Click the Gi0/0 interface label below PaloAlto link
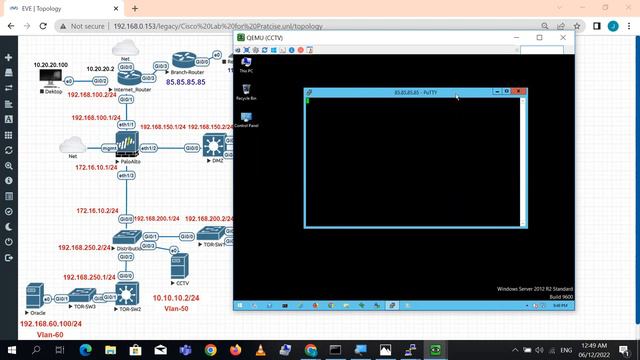Screen dimensions: 640x360 coord(126,219)
